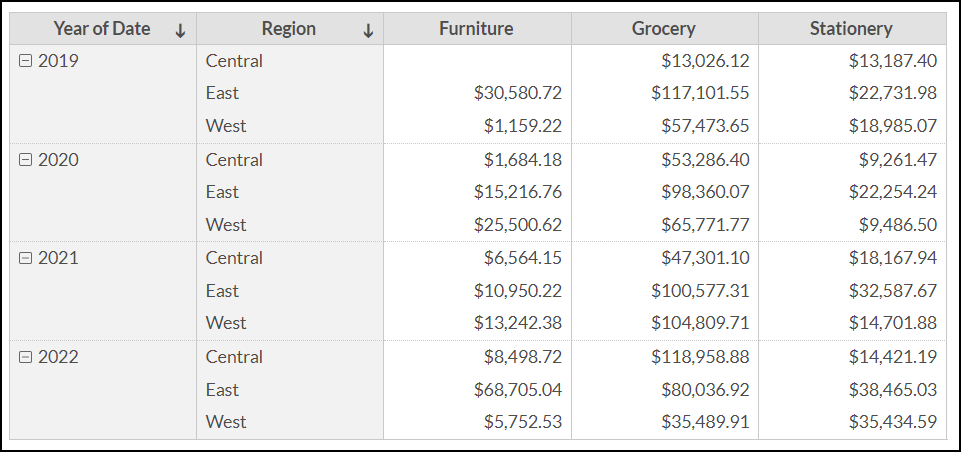
Task: Collapse the 2021 year group
Action: pos(26,258)
